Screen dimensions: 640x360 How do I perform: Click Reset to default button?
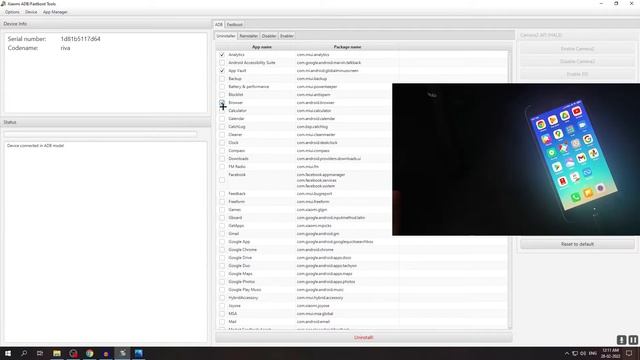577,244
